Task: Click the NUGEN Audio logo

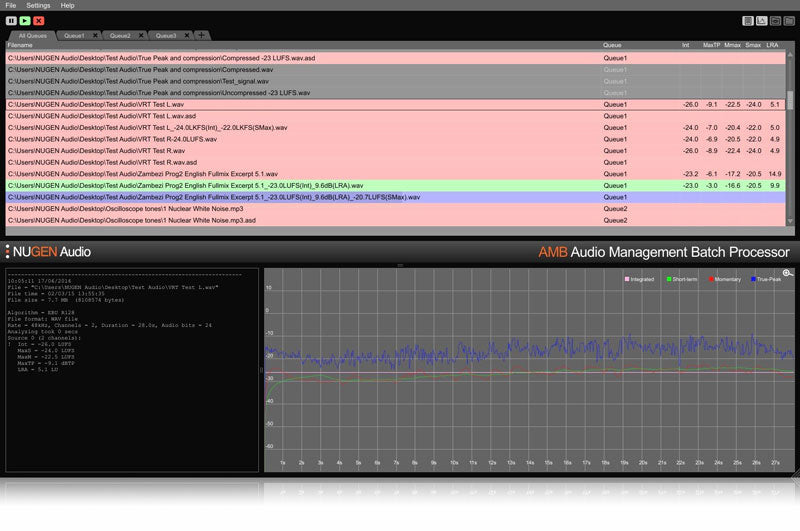Action: pos(48,252)
